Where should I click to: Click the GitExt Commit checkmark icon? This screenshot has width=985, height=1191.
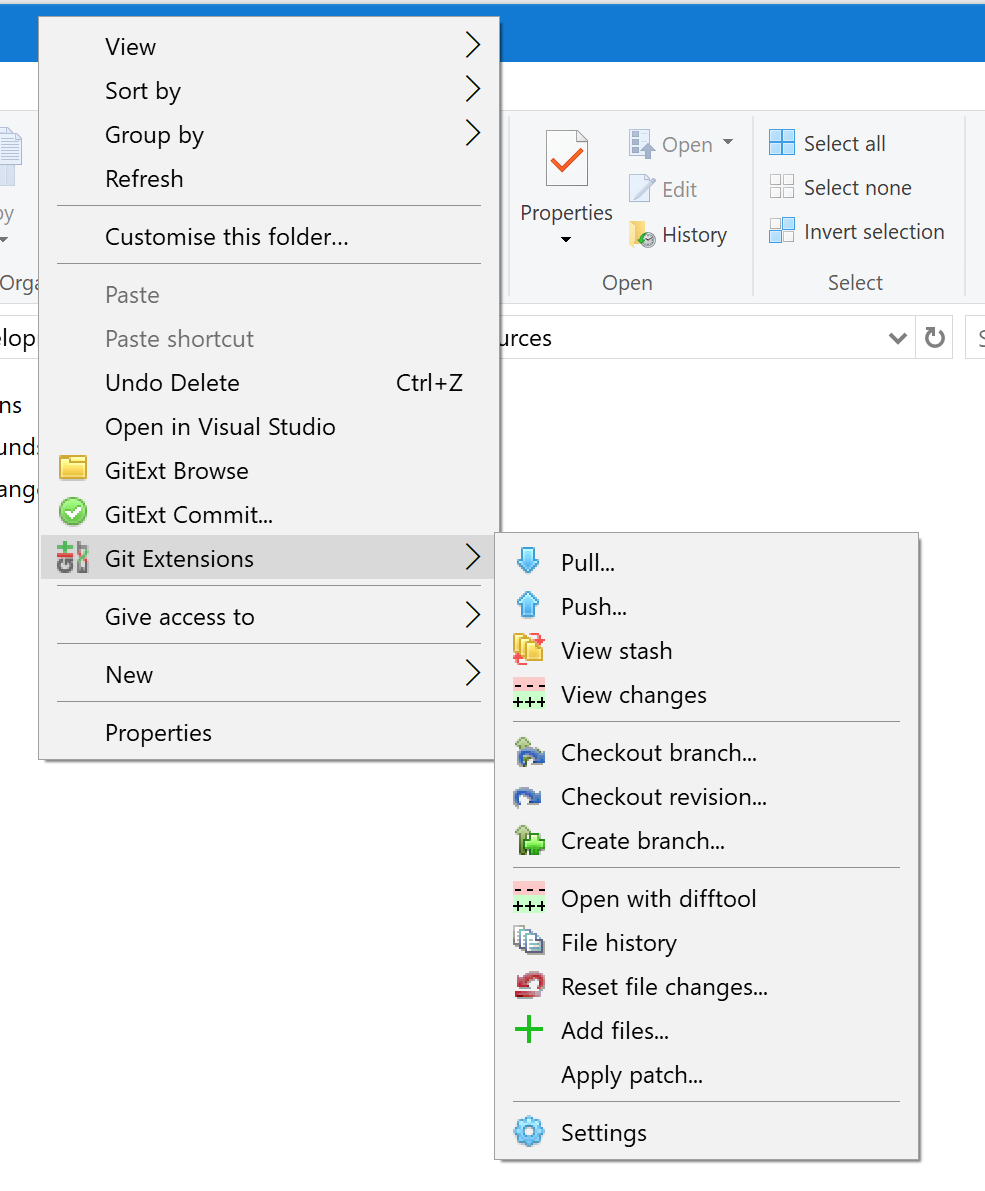click(x=73, y=513)
